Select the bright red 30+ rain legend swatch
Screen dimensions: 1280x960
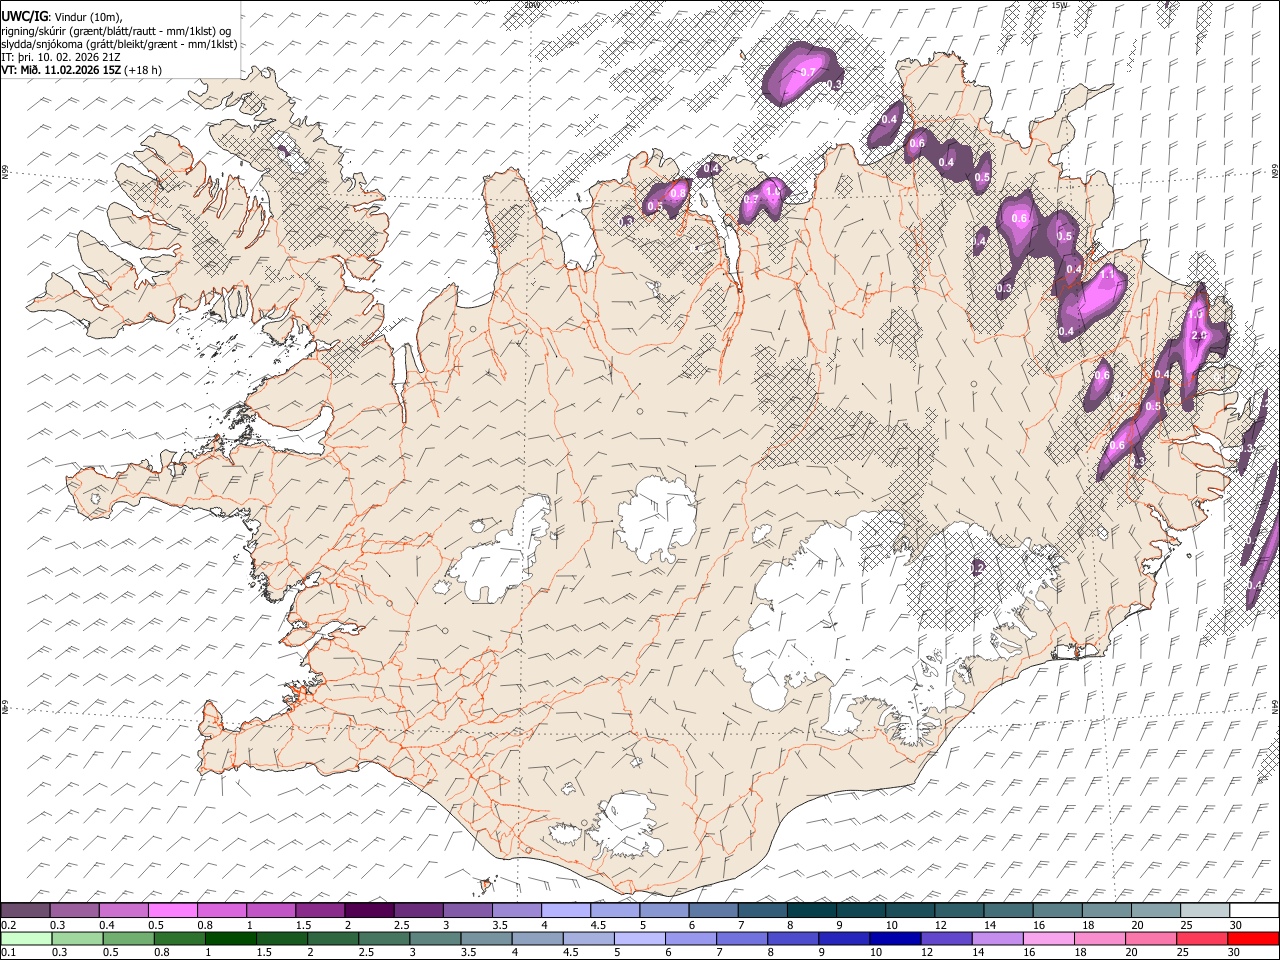click(x=1252, y=938)
